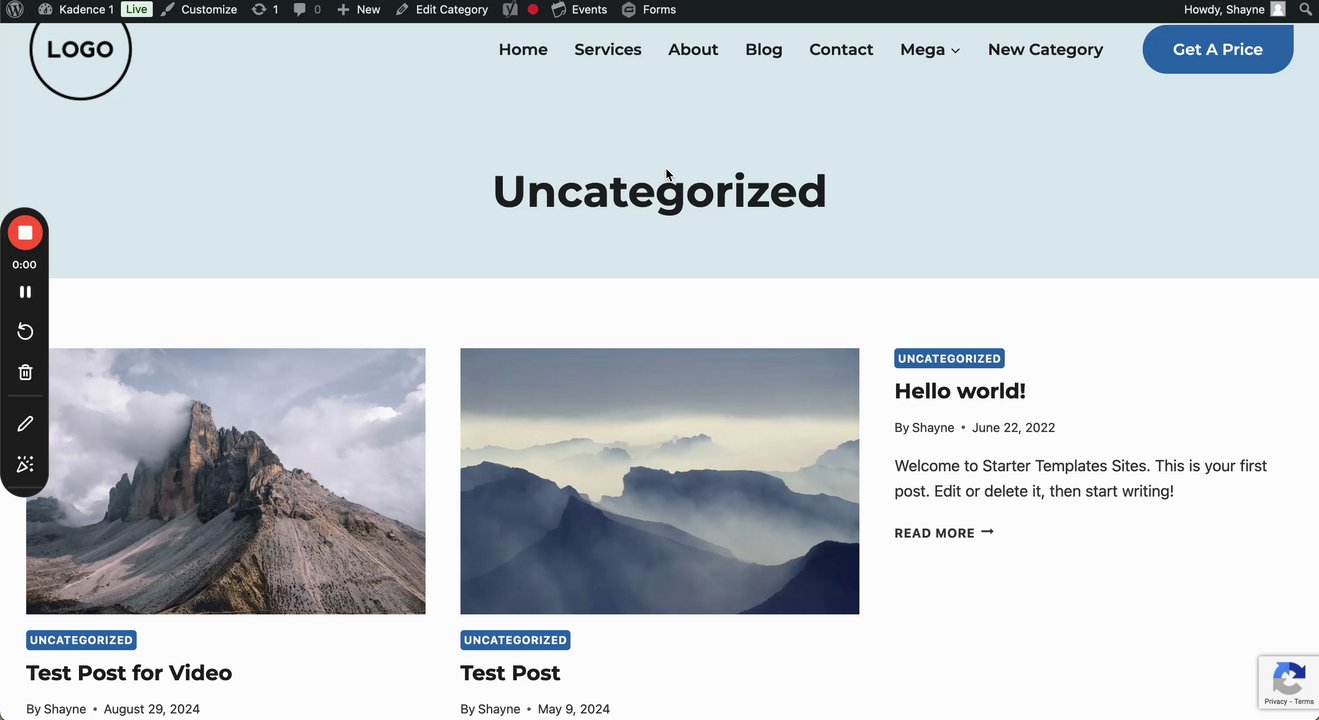
Task: Select the pencil draw tool
Action: click(25, 424)
